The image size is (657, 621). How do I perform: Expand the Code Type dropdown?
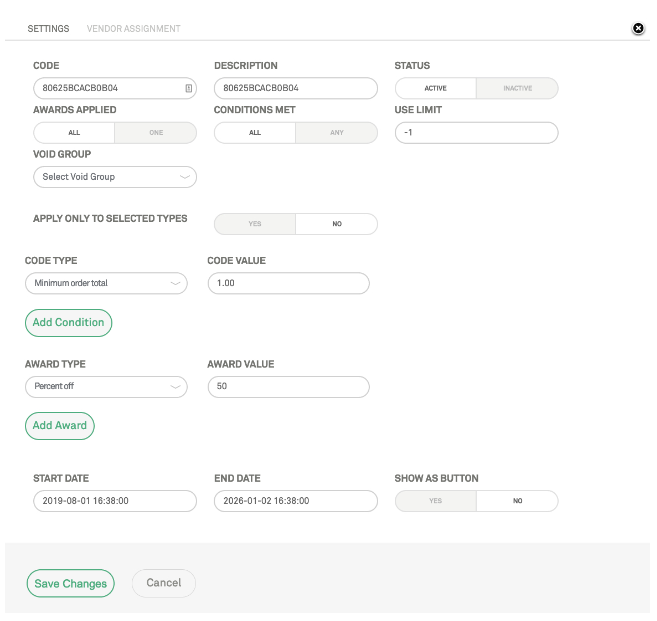[x=106, y=284]
